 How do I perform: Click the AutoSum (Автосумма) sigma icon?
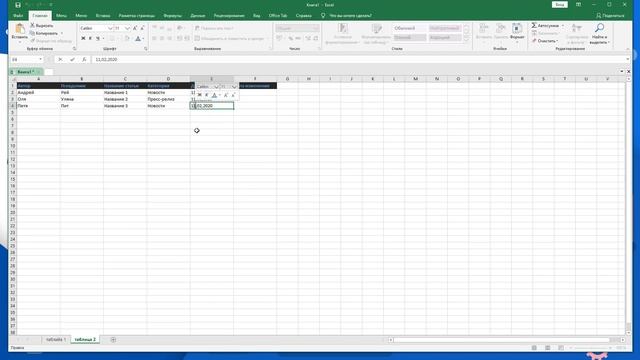534,25
